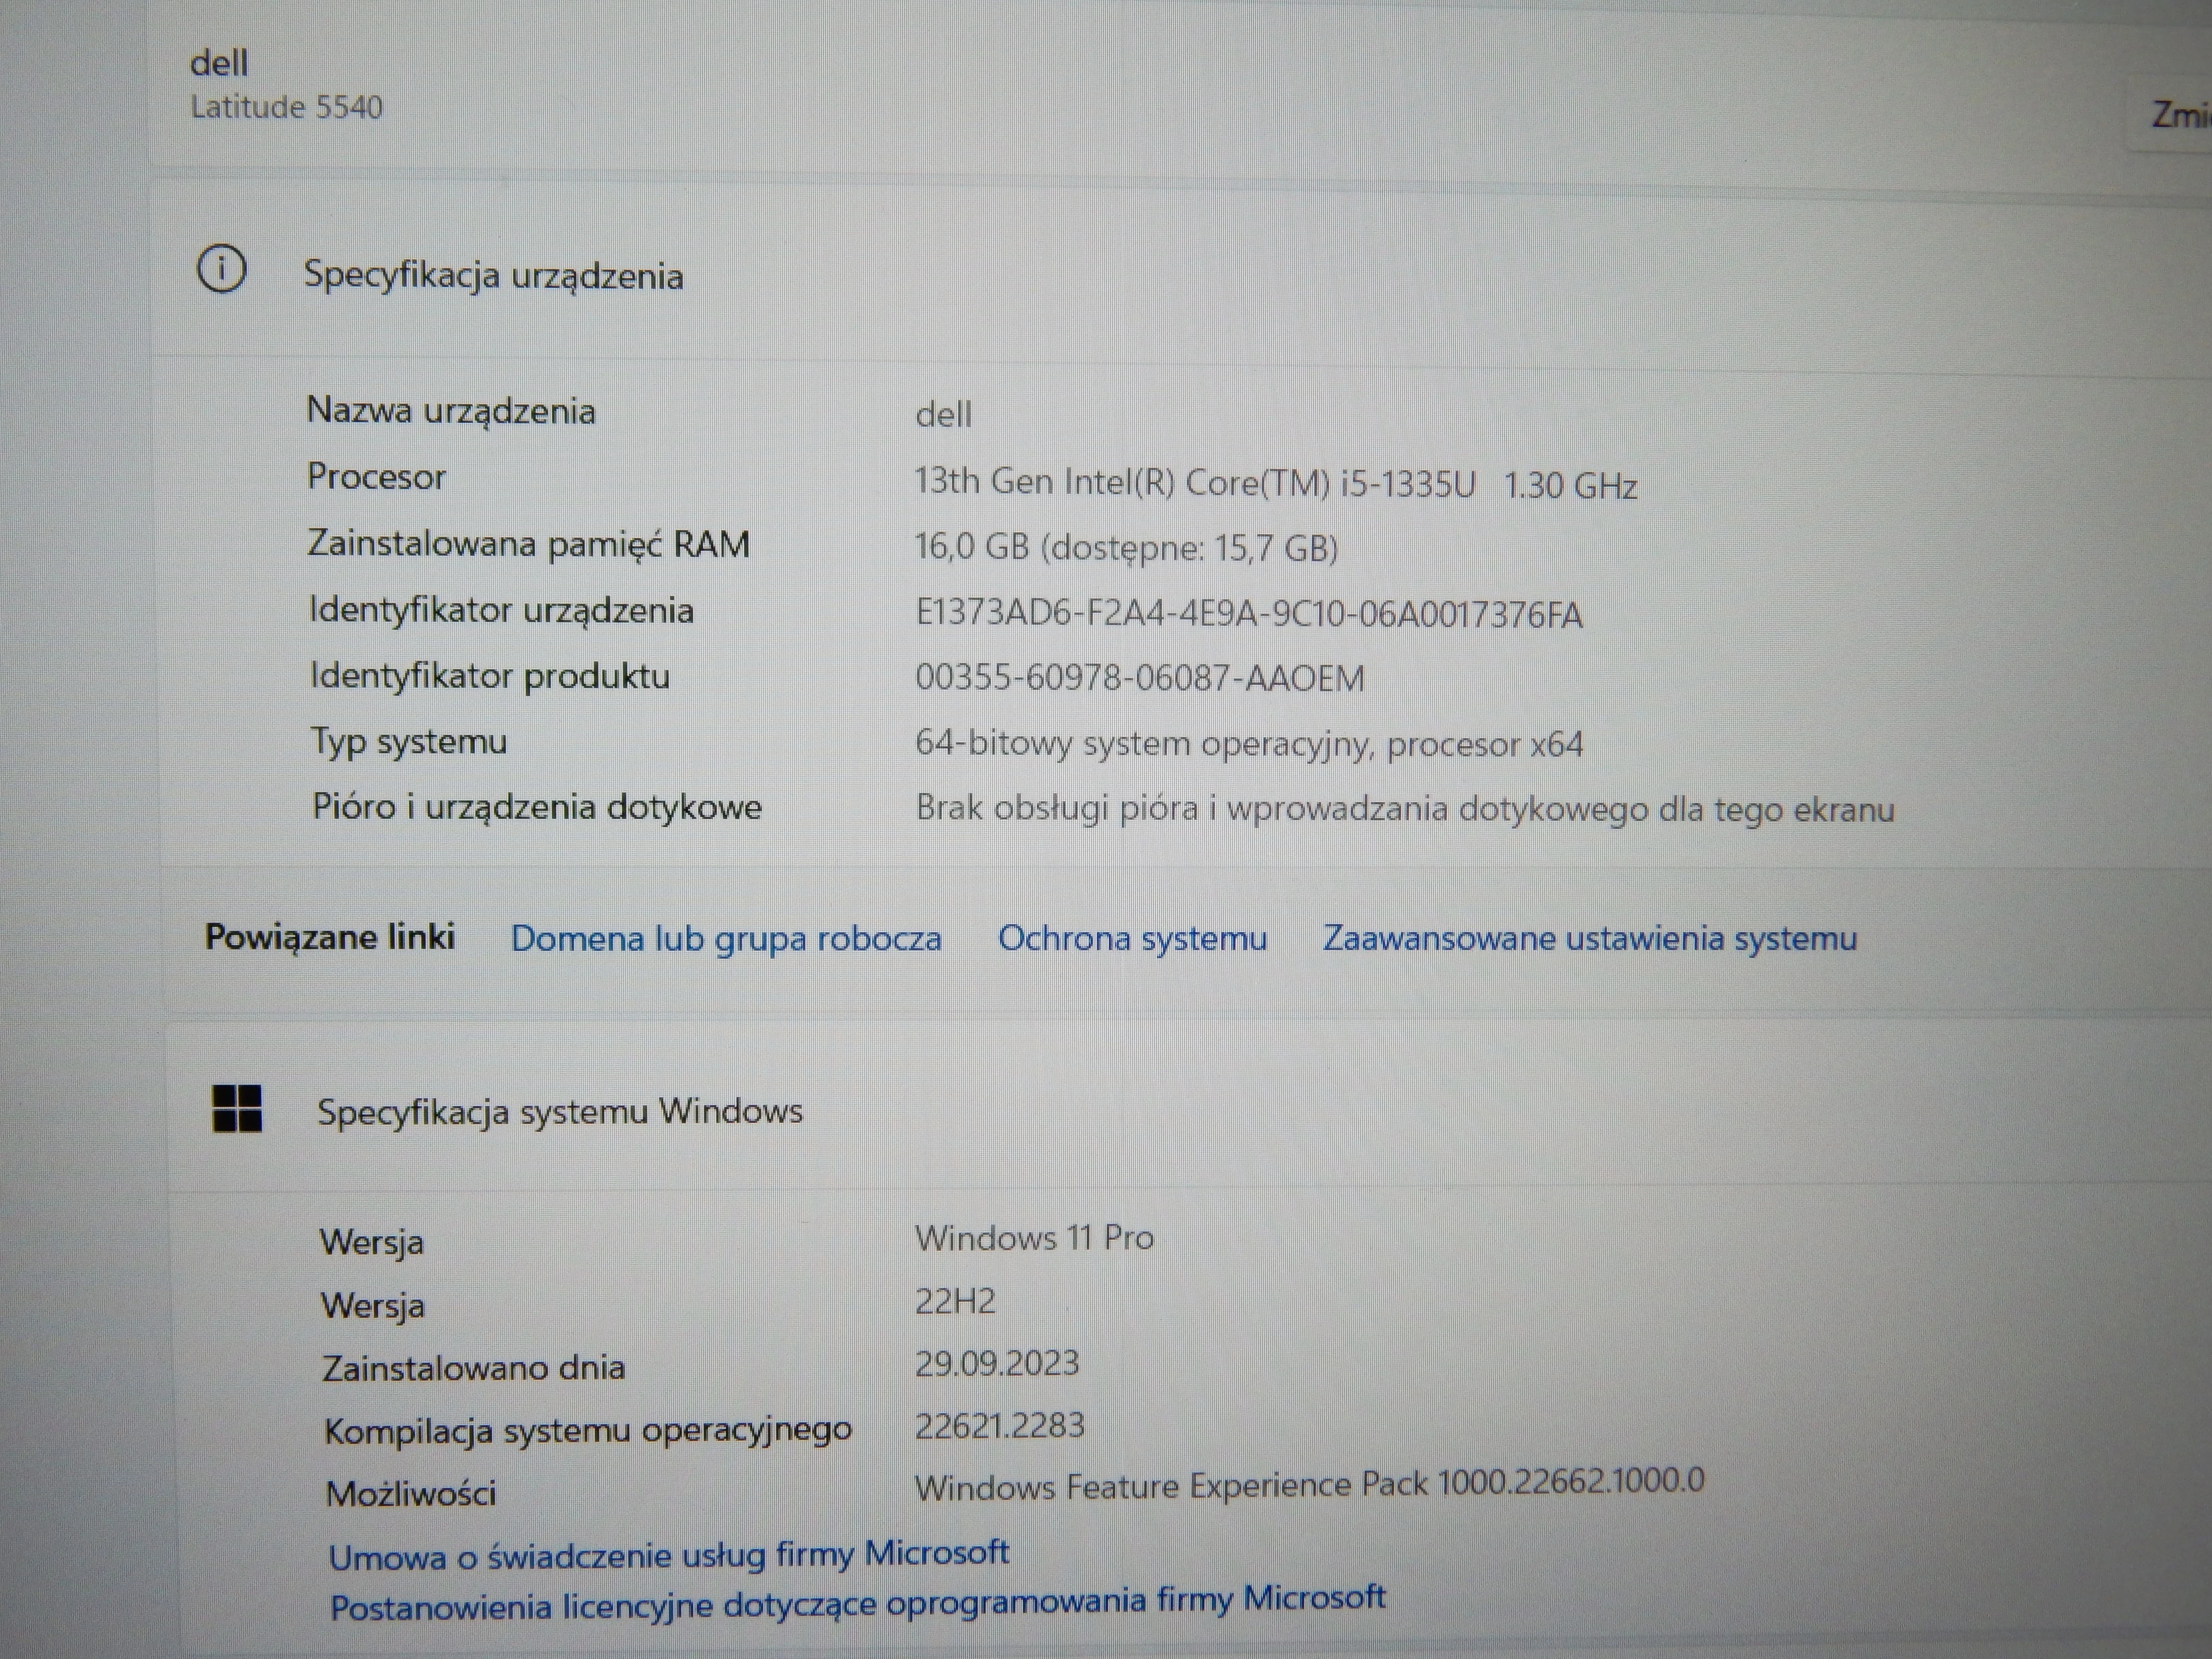This screenshot has height=1659, width=2212.
Task: Select the OS build value 22621.2283
Action: click(x=999, y=1425)
